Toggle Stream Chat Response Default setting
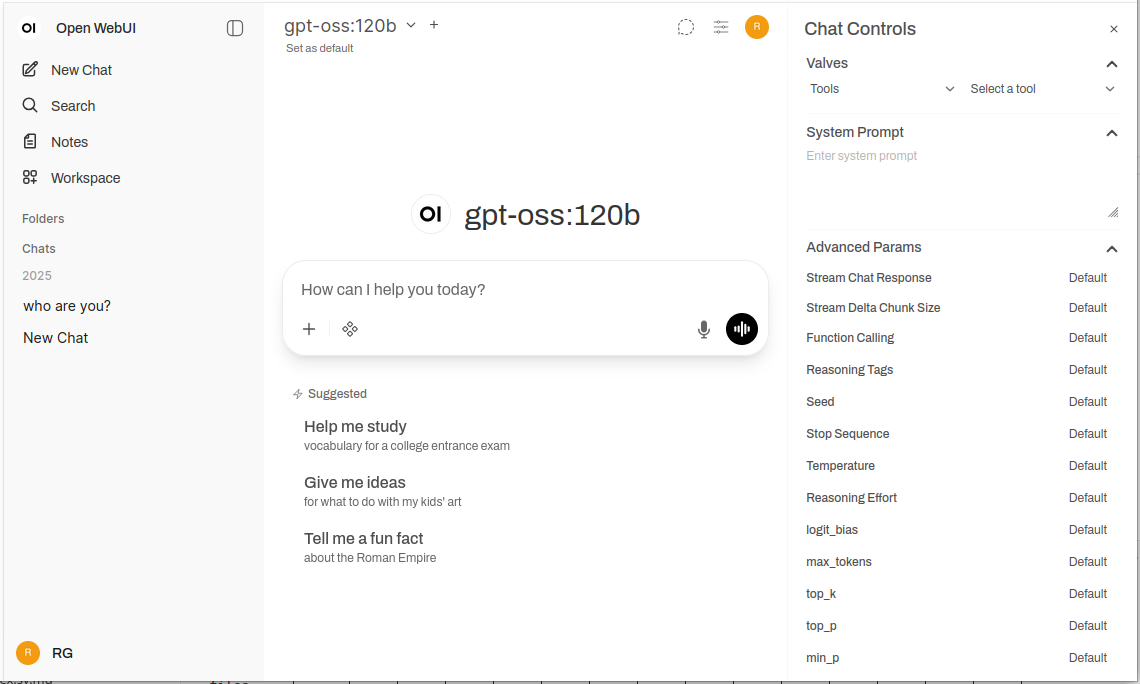The width and height of the screenshot is (1140, 684). click(1087, 278)
